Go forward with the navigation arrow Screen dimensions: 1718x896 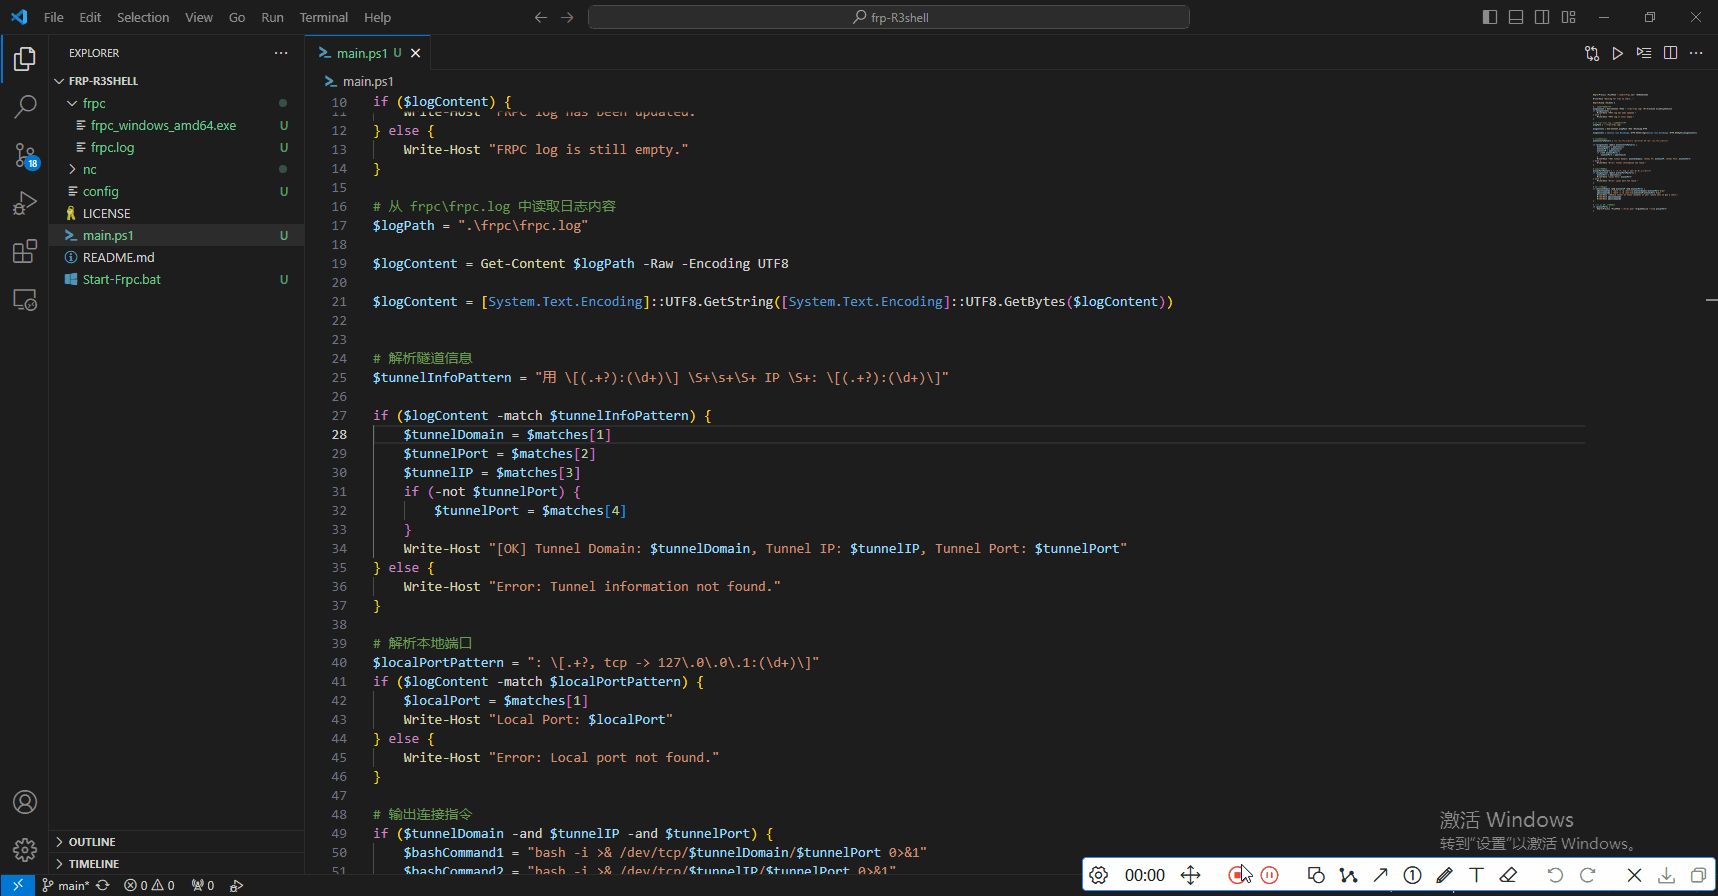pyautogui.click(x=567, y=17)
